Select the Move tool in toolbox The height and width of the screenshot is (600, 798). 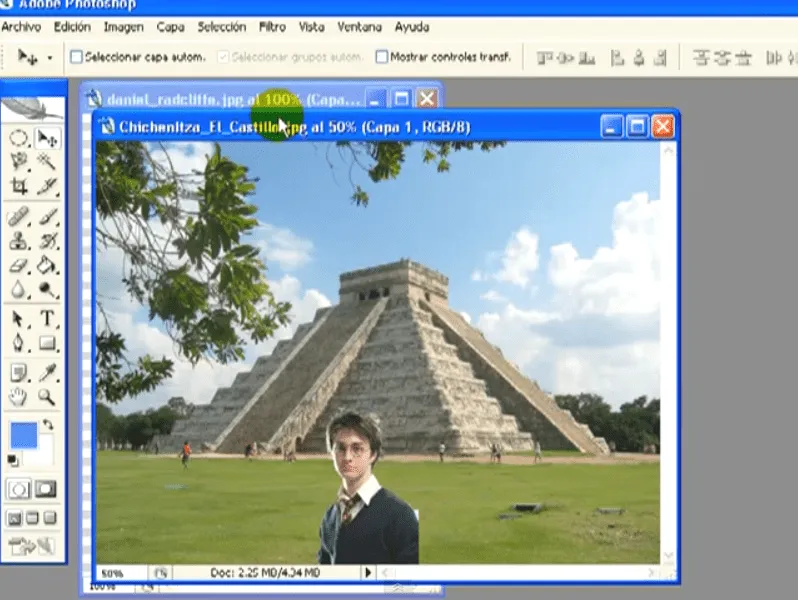tap(47, 138)
